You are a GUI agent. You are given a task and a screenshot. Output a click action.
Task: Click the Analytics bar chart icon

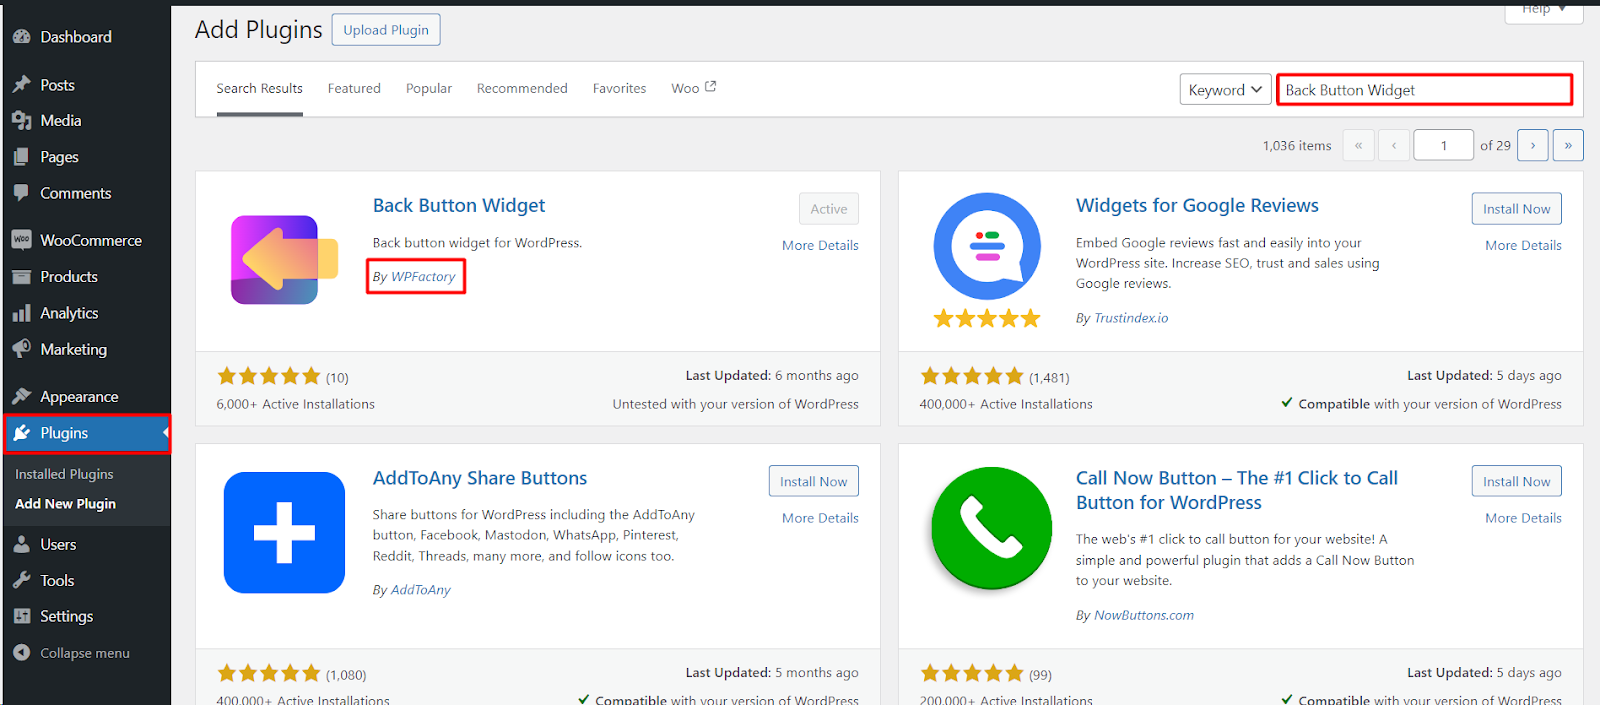pyautogui.click(x=21, y=313)
